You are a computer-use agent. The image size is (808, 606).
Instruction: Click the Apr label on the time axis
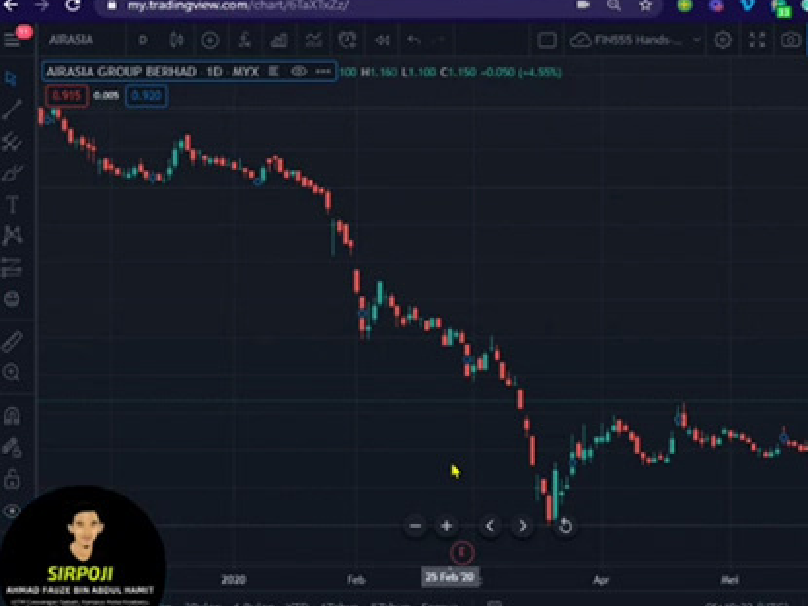click(x=601, y=580)
